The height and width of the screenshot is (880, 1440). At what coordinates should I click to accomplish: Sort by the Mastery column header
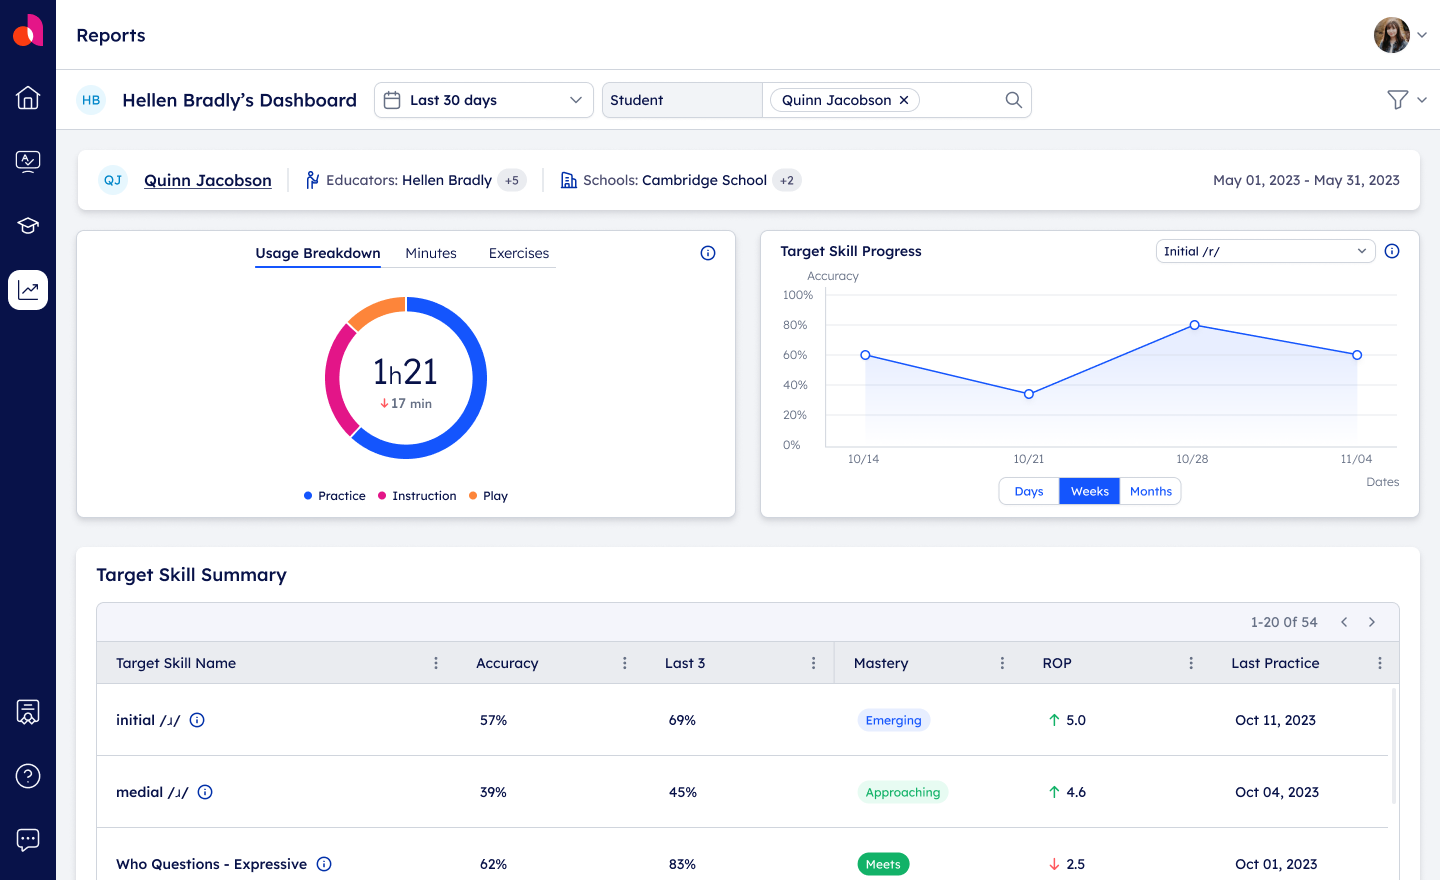[x=881, y=663]
